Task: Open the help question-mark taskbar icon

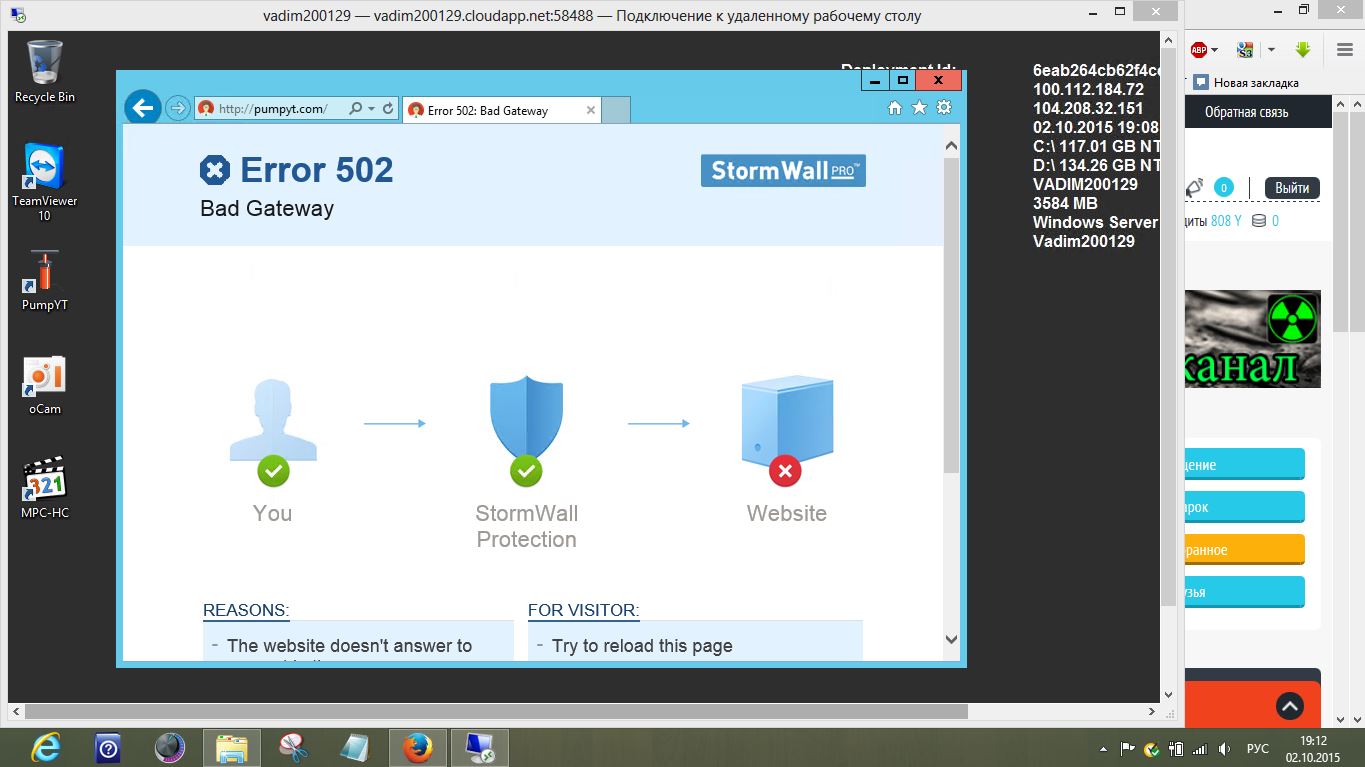Action: [107, 747]
